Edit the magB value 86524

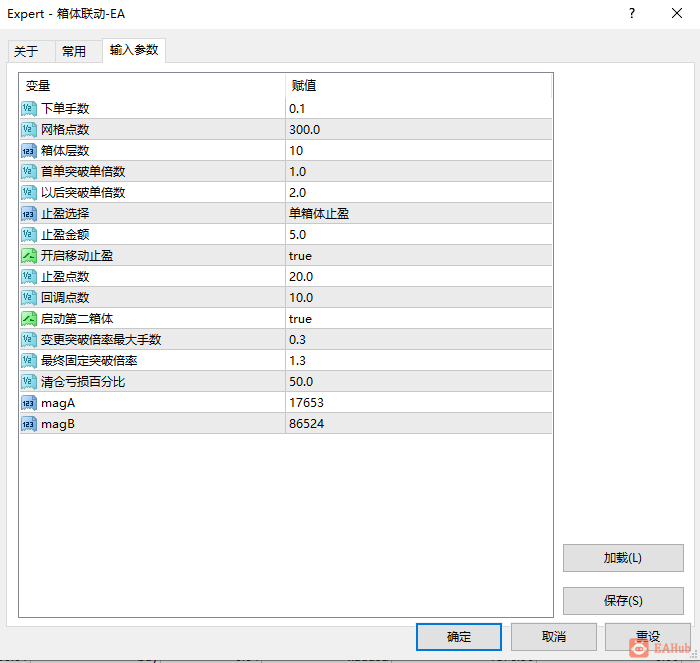click(419, 424)
